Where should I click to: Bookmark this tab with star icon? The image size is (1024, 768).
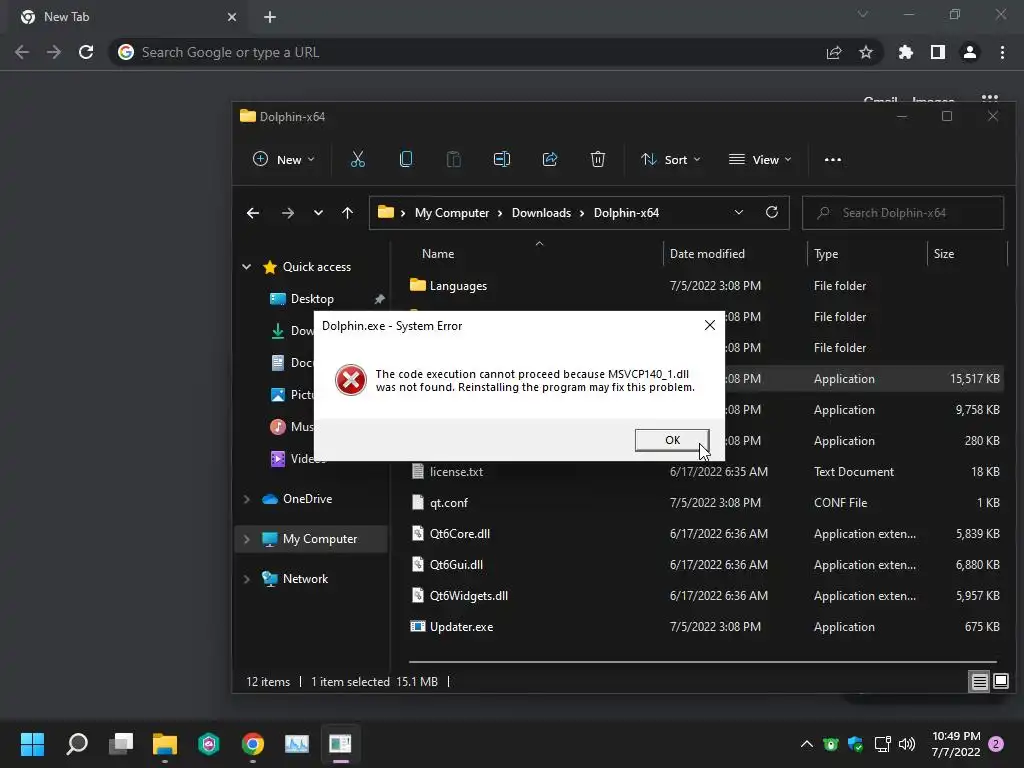point(866,52)
